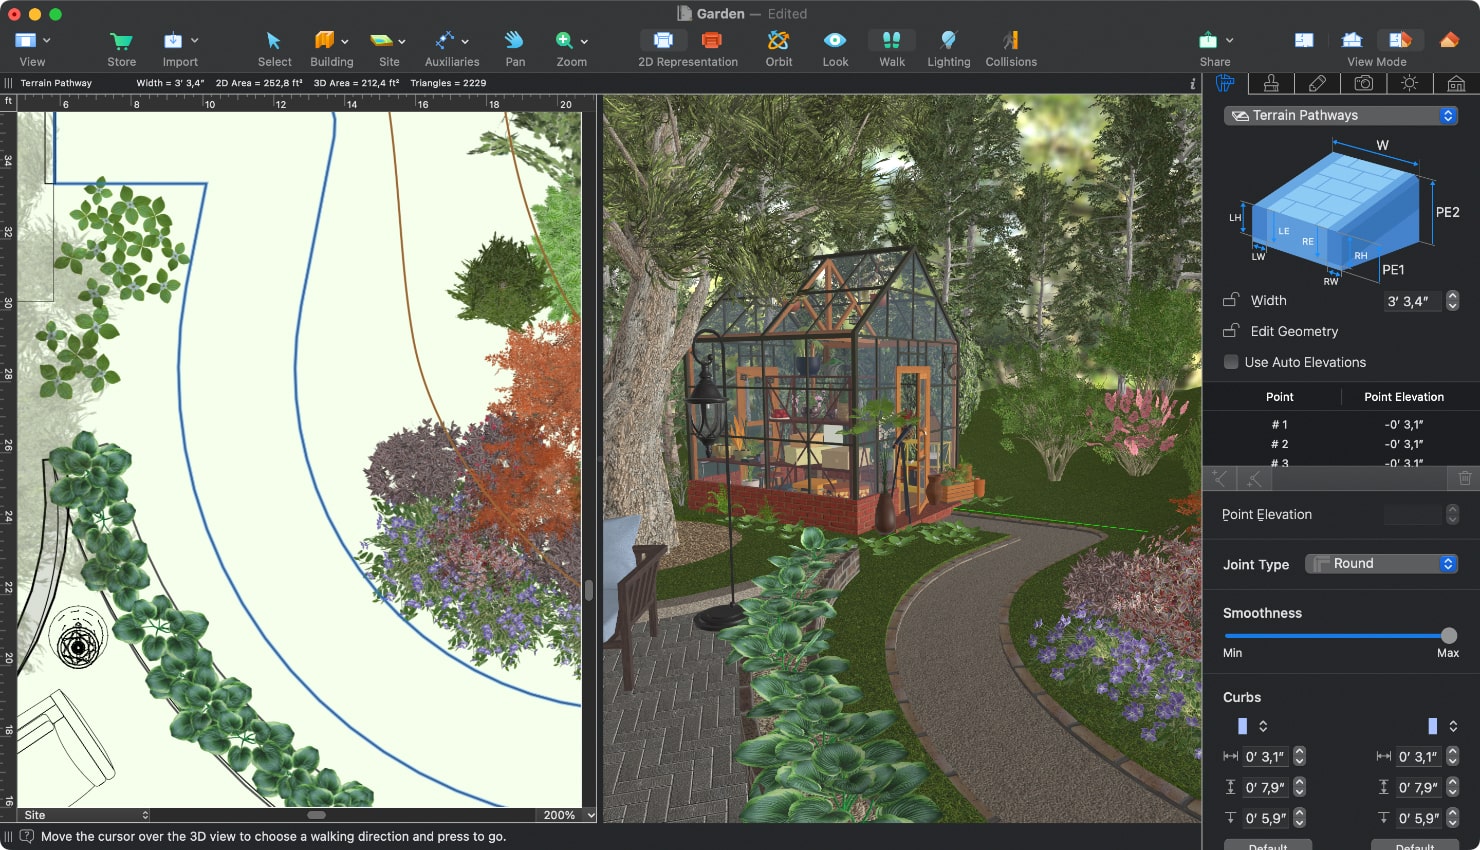Click the Site tools icon
Image resolution: width=1480 pixels, height=850 pixels.
tap(382, 41)
